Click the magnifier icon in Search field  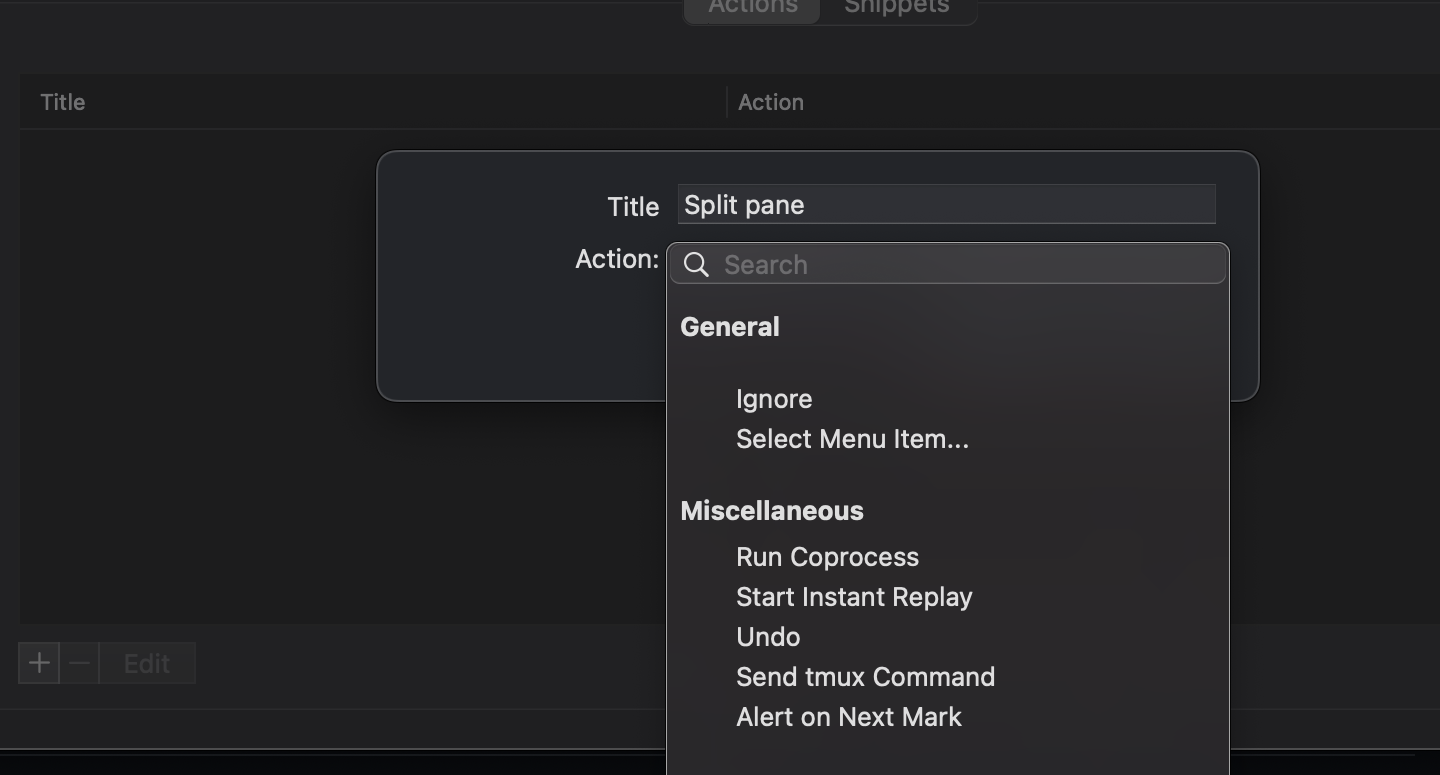697,265
